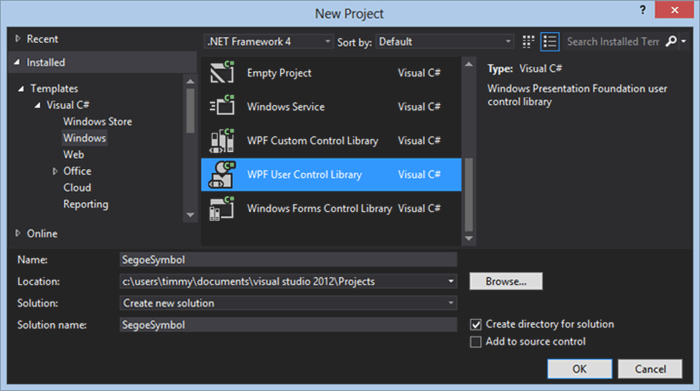Click the Windows Forms Control Library icon
This screenshot has width=700, height=391.
(222, 208)
